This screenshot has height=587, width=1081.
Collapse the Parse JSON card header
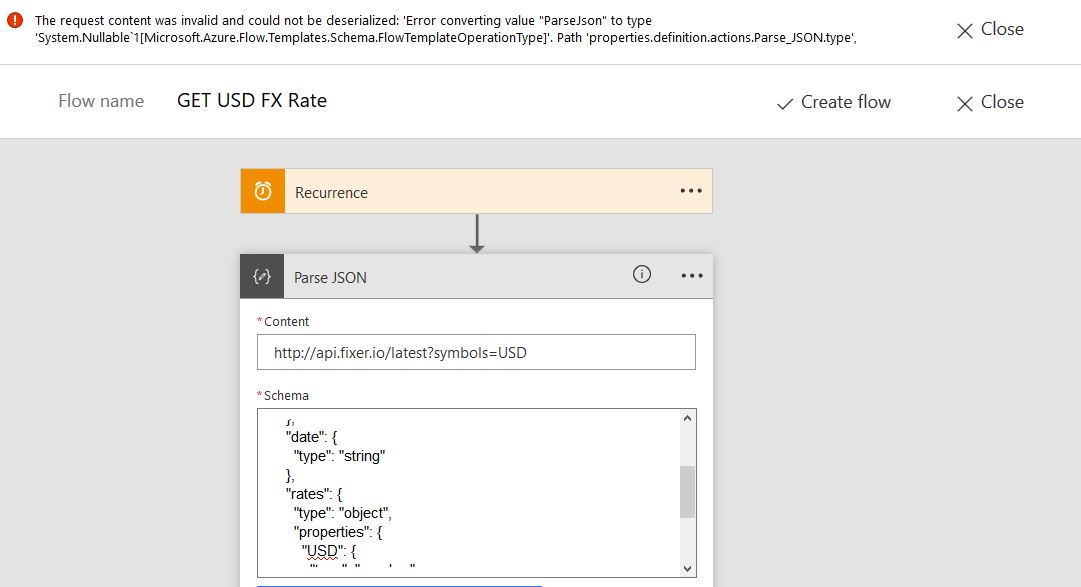point(450,277)
